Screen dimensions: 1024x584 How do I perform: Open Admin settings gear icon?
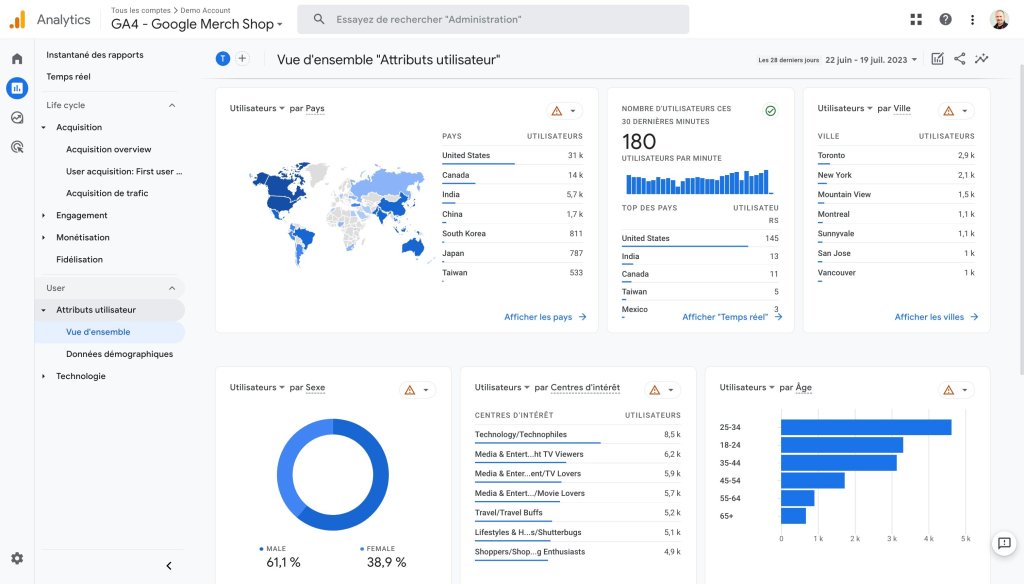pyautogui.click(x=17, y=559)
